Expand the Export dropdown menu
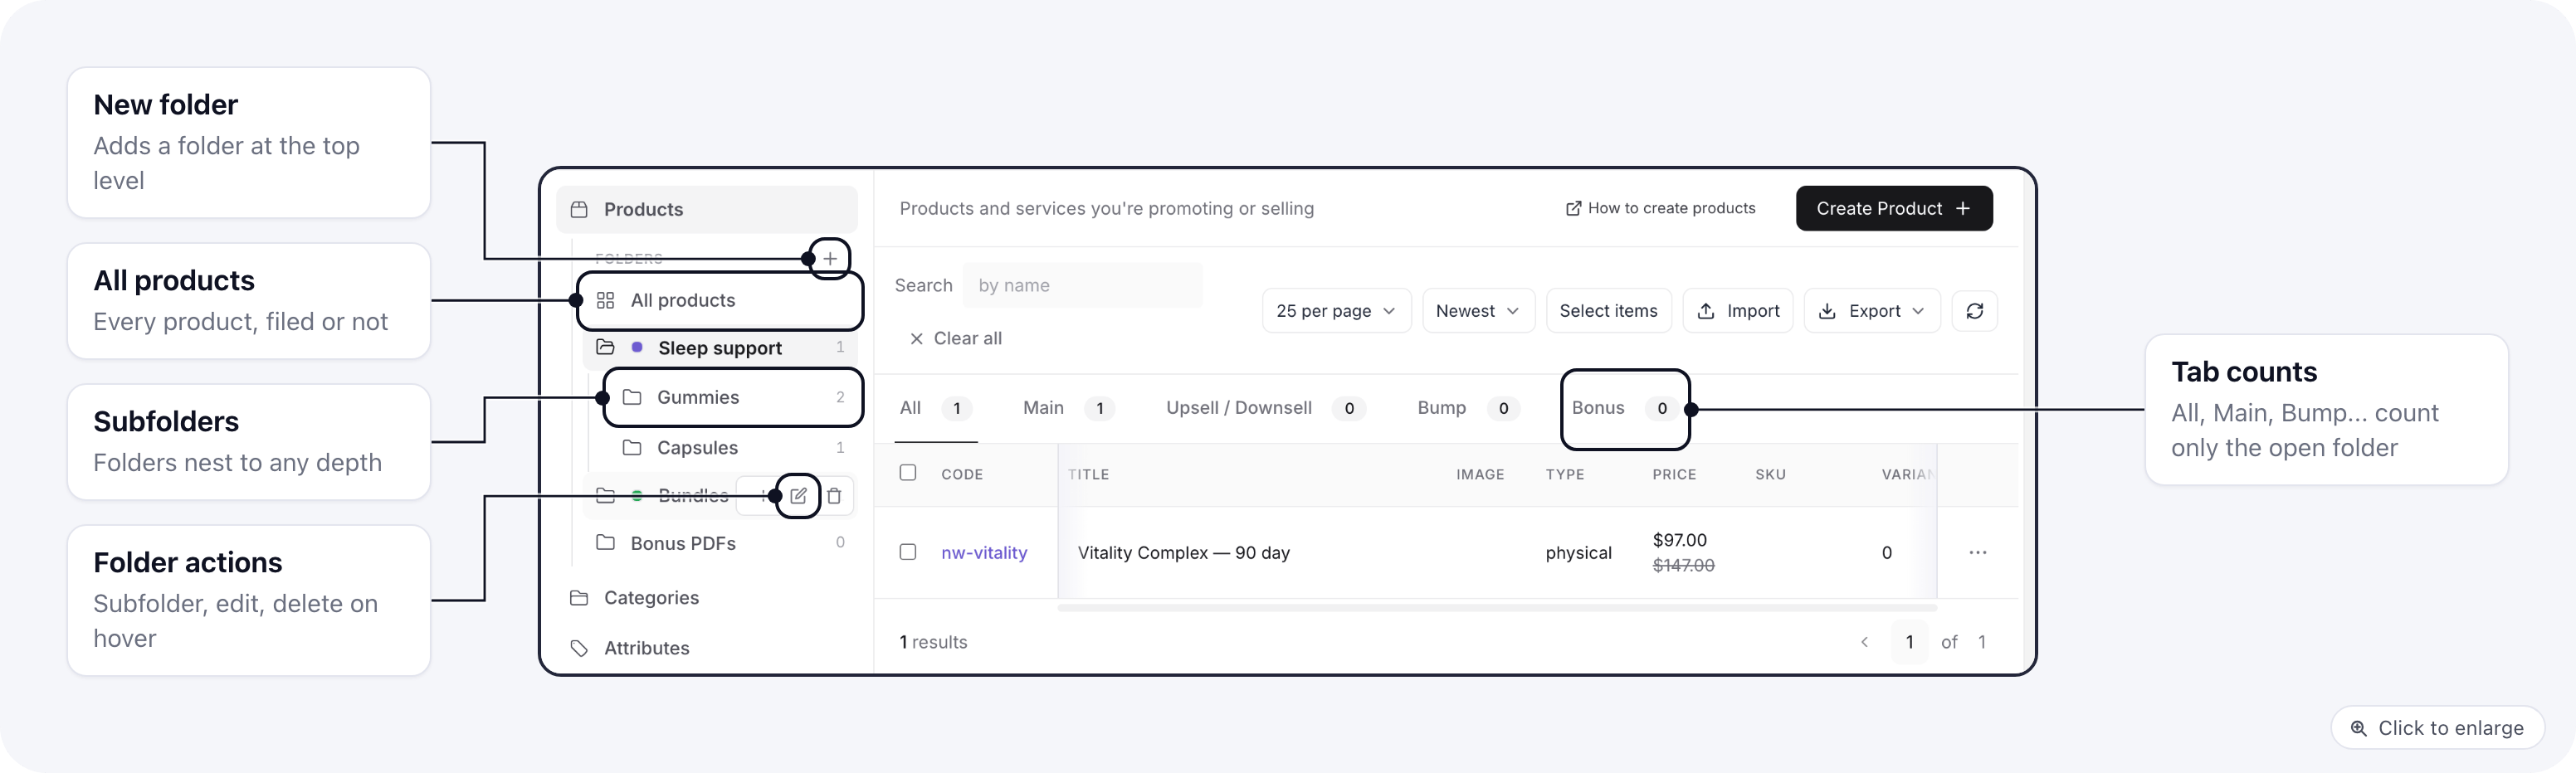Image resolution: width=2576 pixels, height=773 pixels. tap(1872, 311)
